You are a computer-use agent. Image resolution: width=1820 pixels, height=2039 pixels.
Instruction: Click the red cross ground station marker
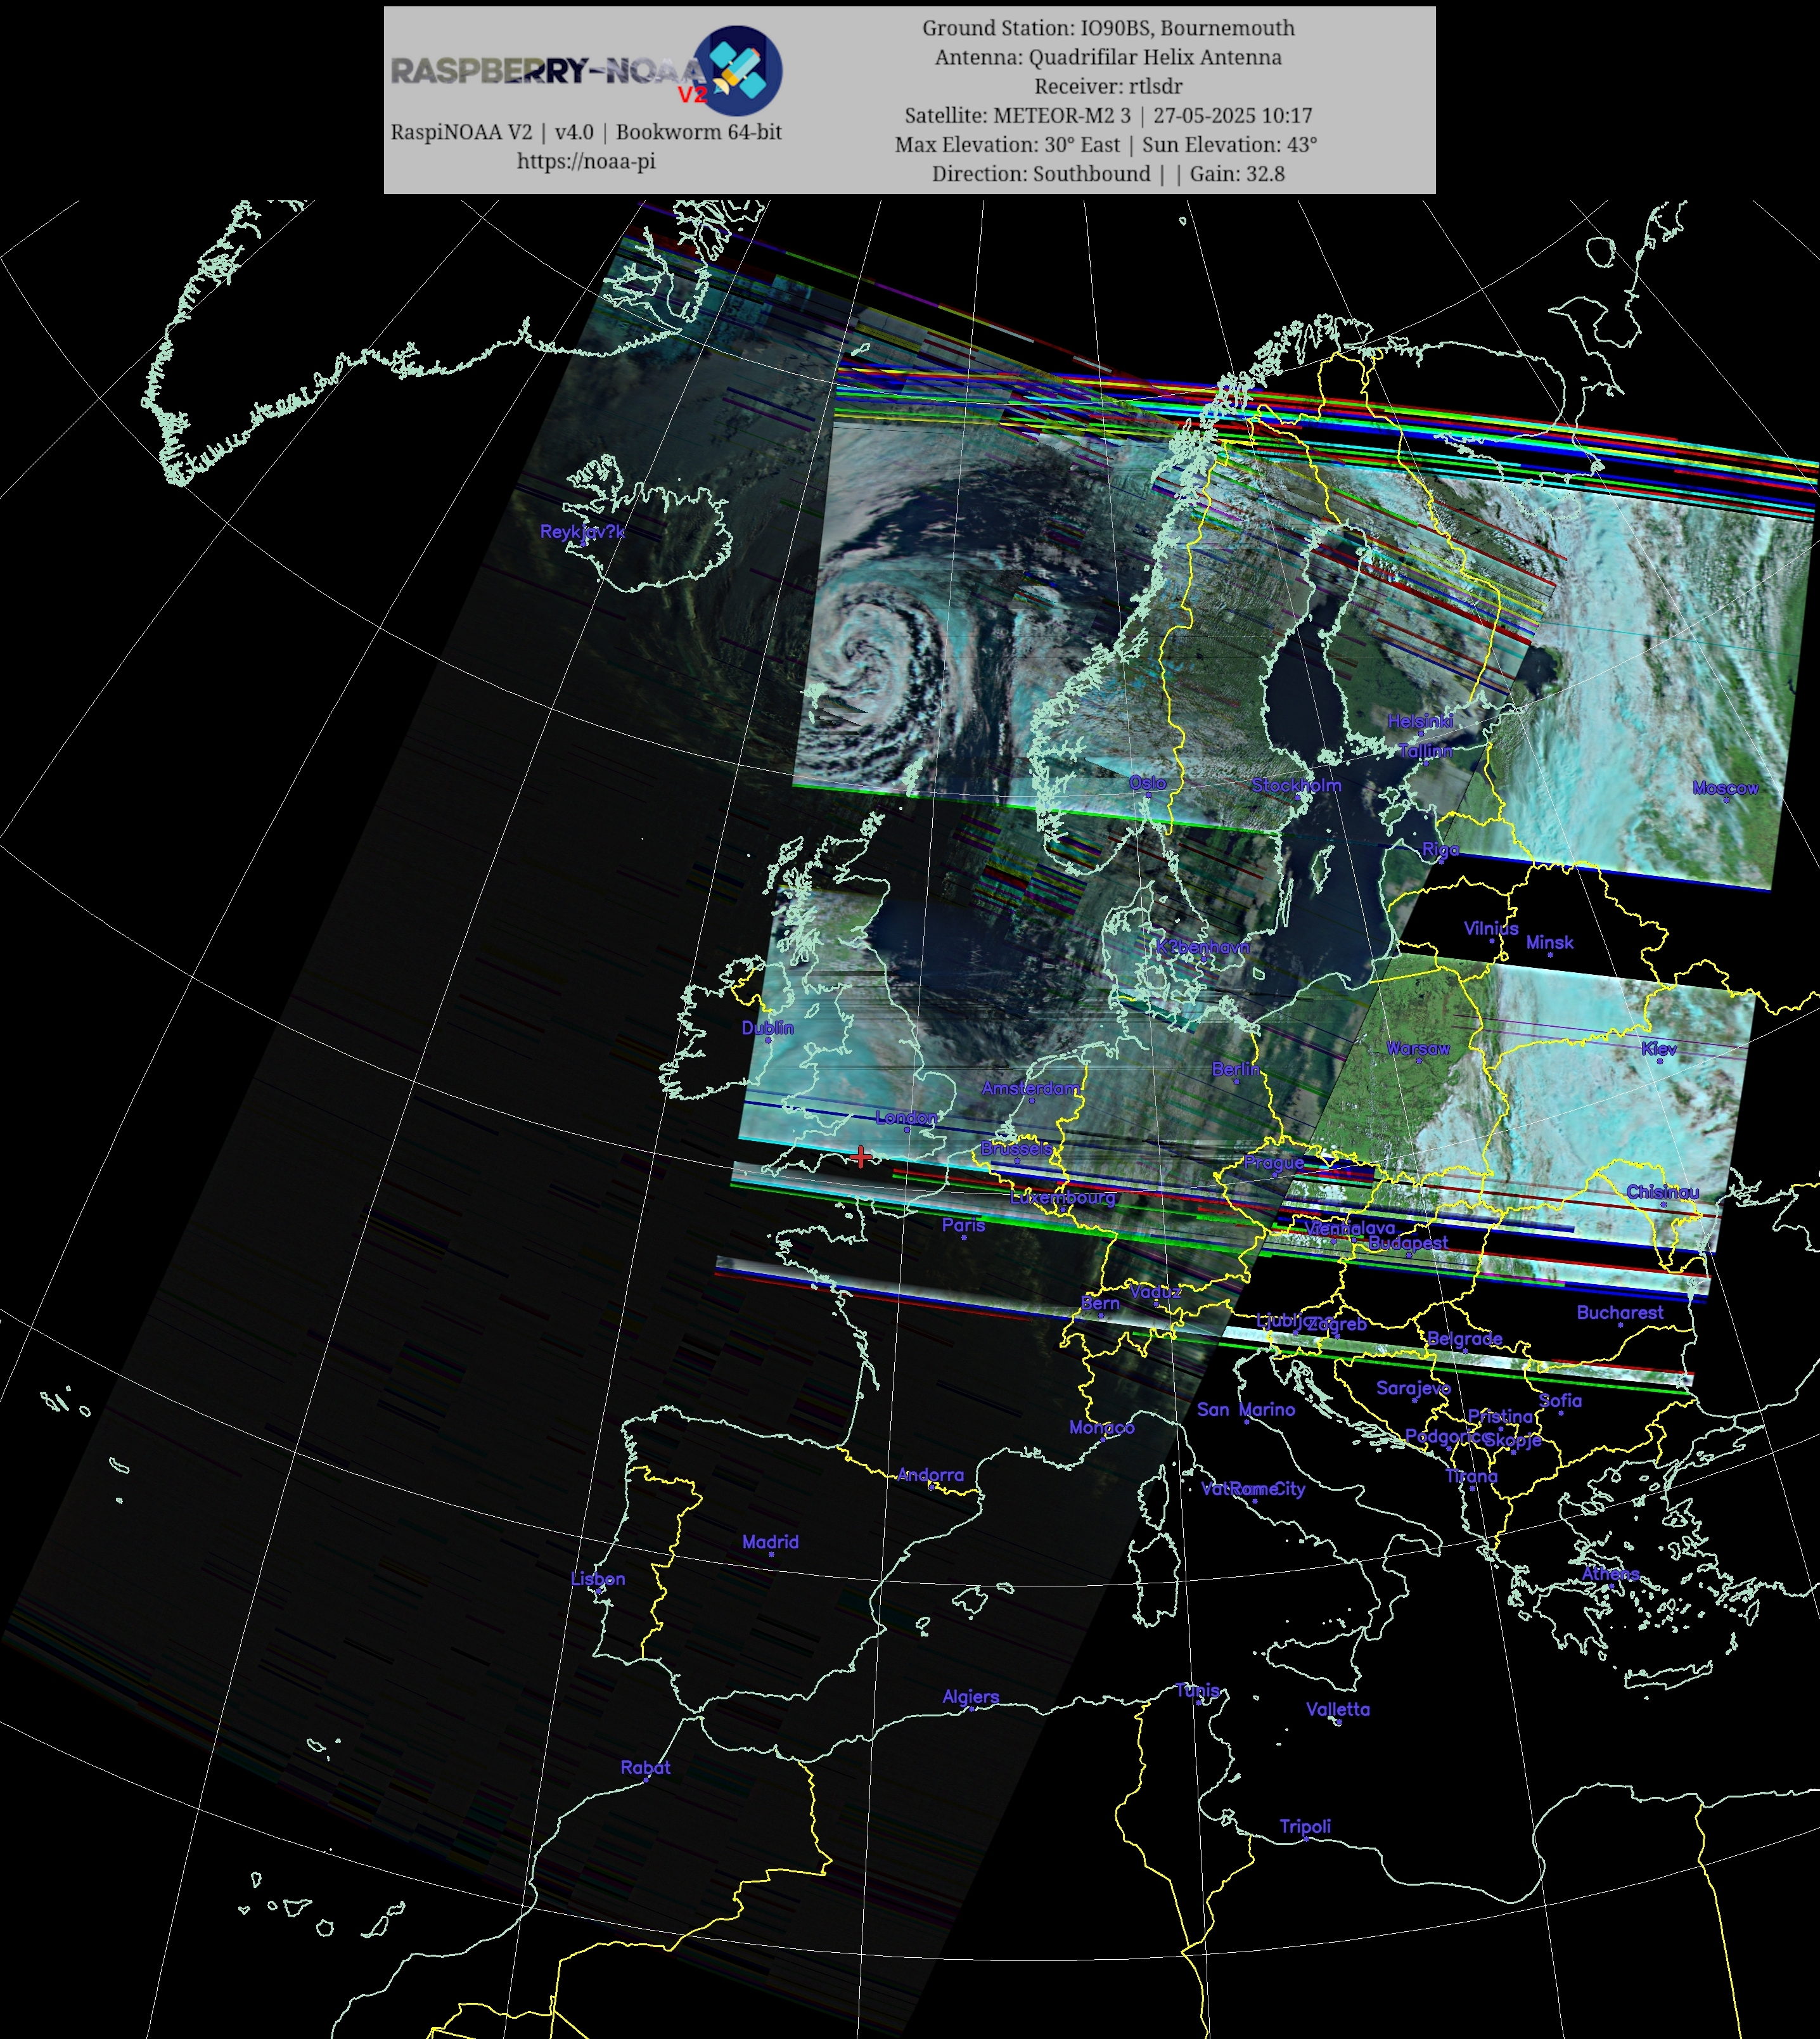(x=861, y=1157)
